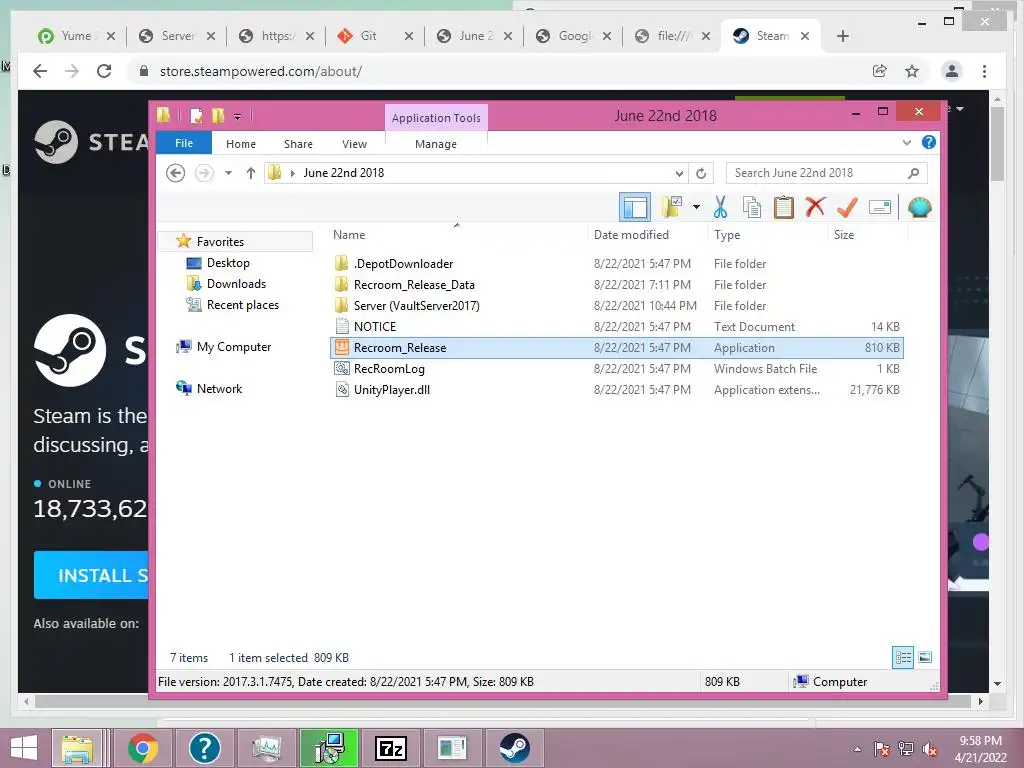Open the Chrome three-dot menu
Image resolution: width=1024 pixels, height=768 pixels.
[x=984, y=71]
